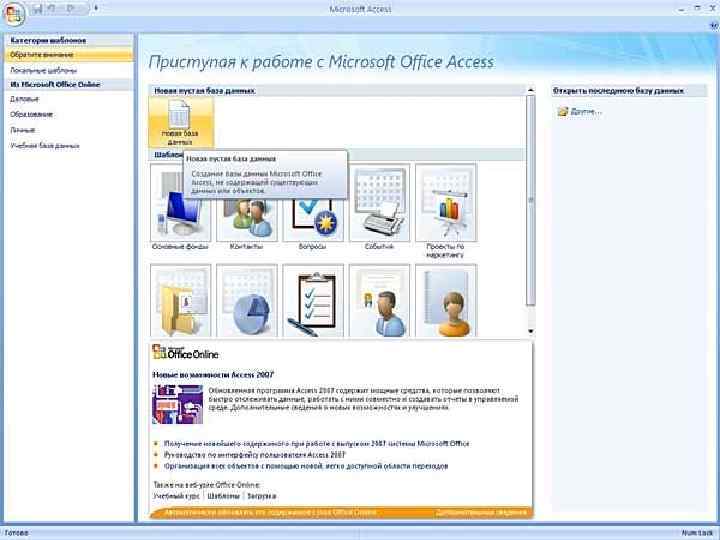Open the Другие... recent database link
The image size is (720, 540).
tap(585, 112)
